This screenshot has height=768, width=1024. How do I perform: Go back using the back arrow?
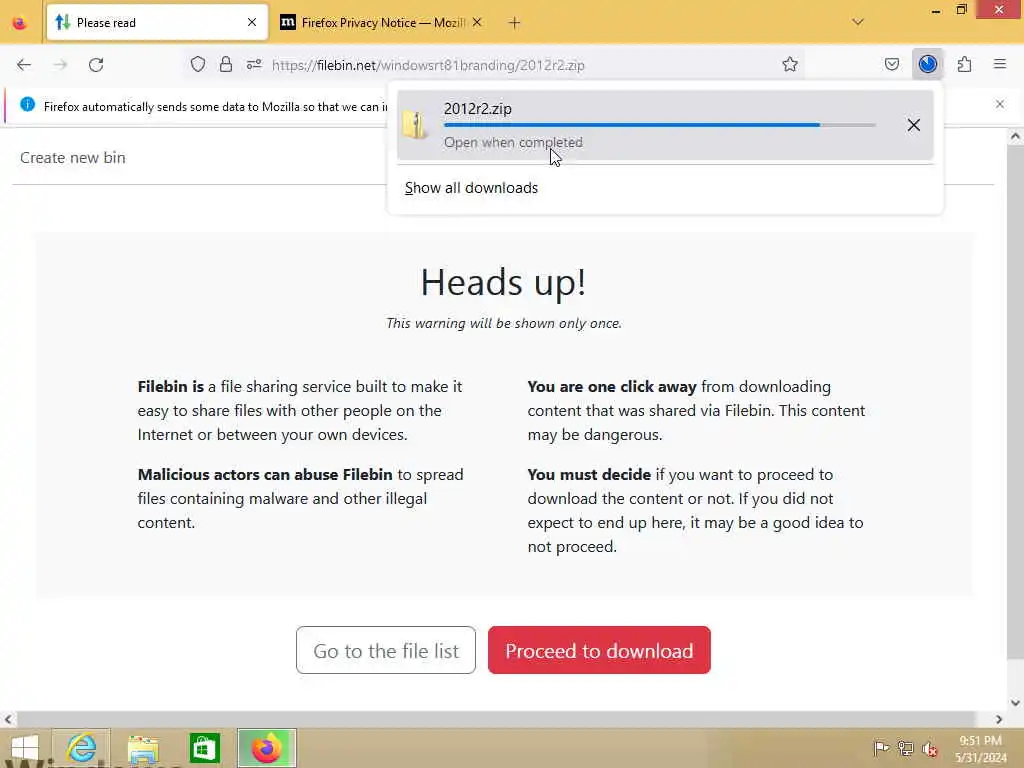[x=24, y=65]
